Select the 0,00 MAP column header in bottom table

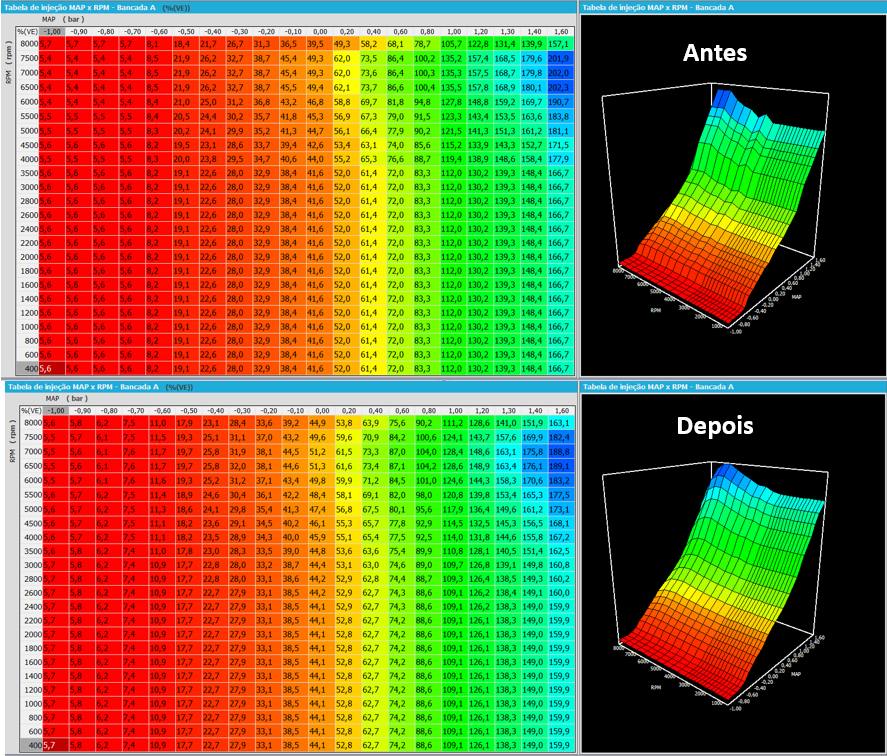coord(322,411)
